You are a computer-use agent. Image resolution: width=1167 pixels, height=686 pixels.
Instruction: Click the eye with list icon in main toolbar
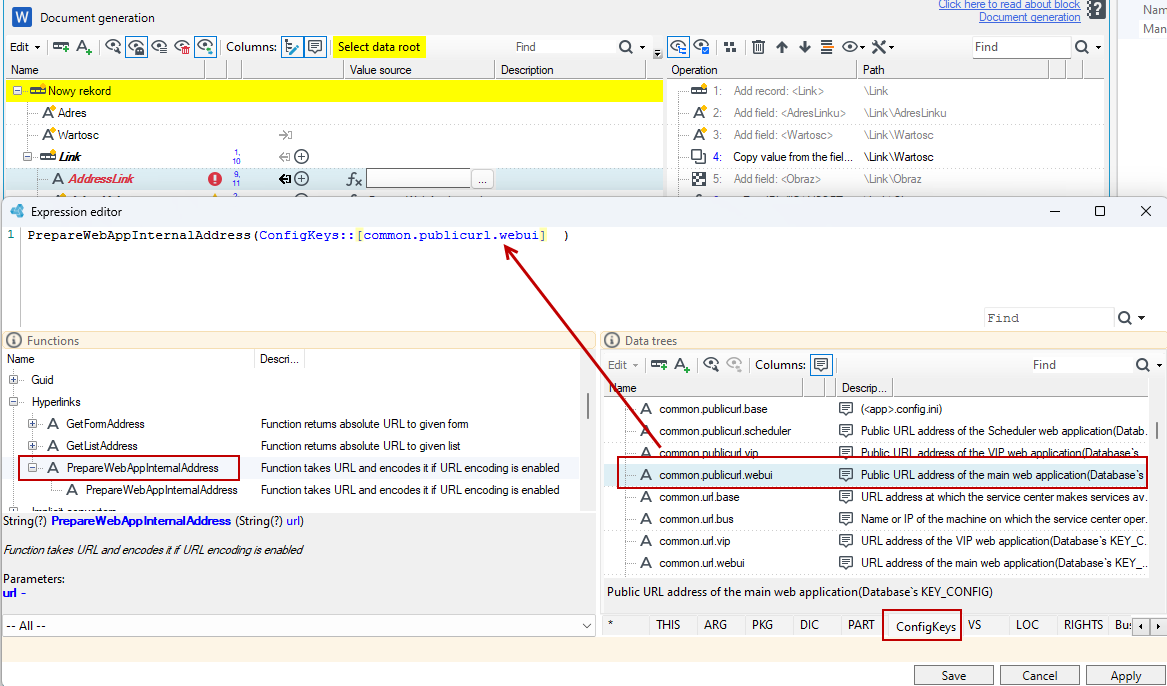[x=159, y=47]
